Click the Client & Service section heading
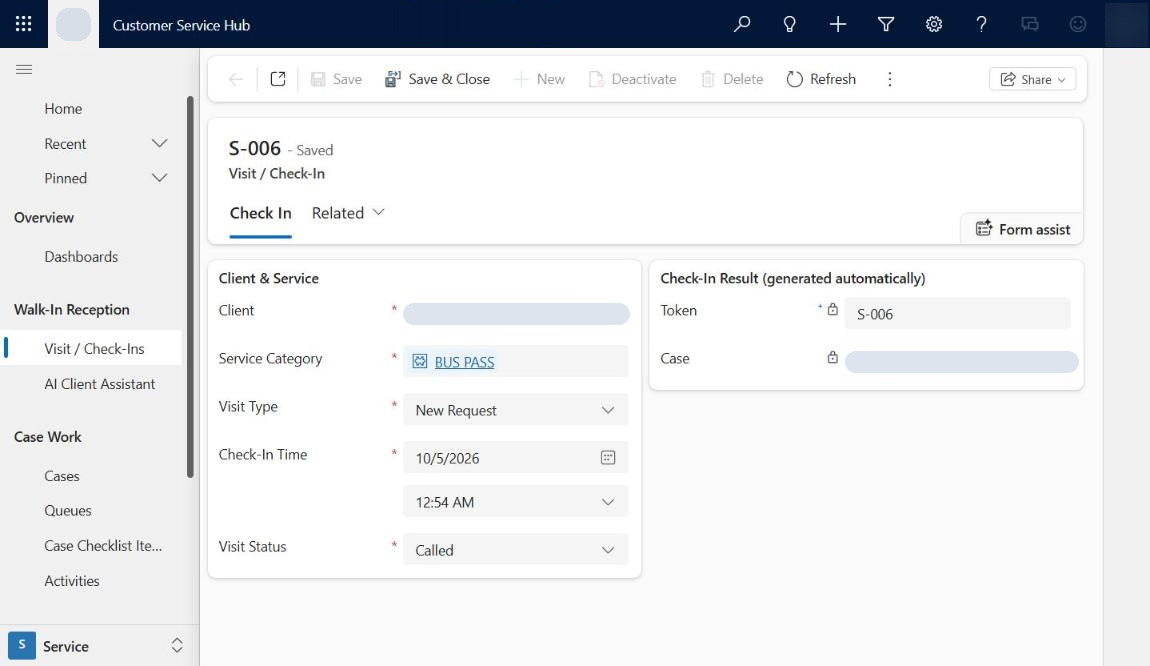This screenshot has width=1150, height=666. click(268, 279)
